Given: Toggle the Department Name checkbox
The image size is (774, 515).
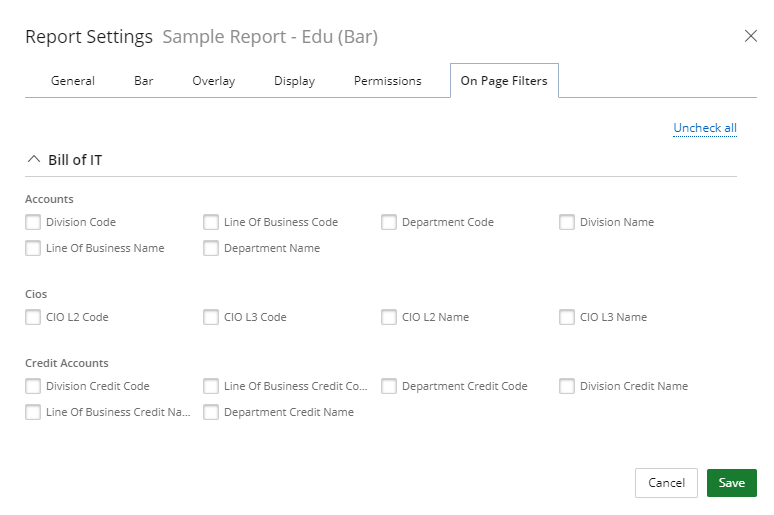Looking at the screenshot, I should point(211,248).
